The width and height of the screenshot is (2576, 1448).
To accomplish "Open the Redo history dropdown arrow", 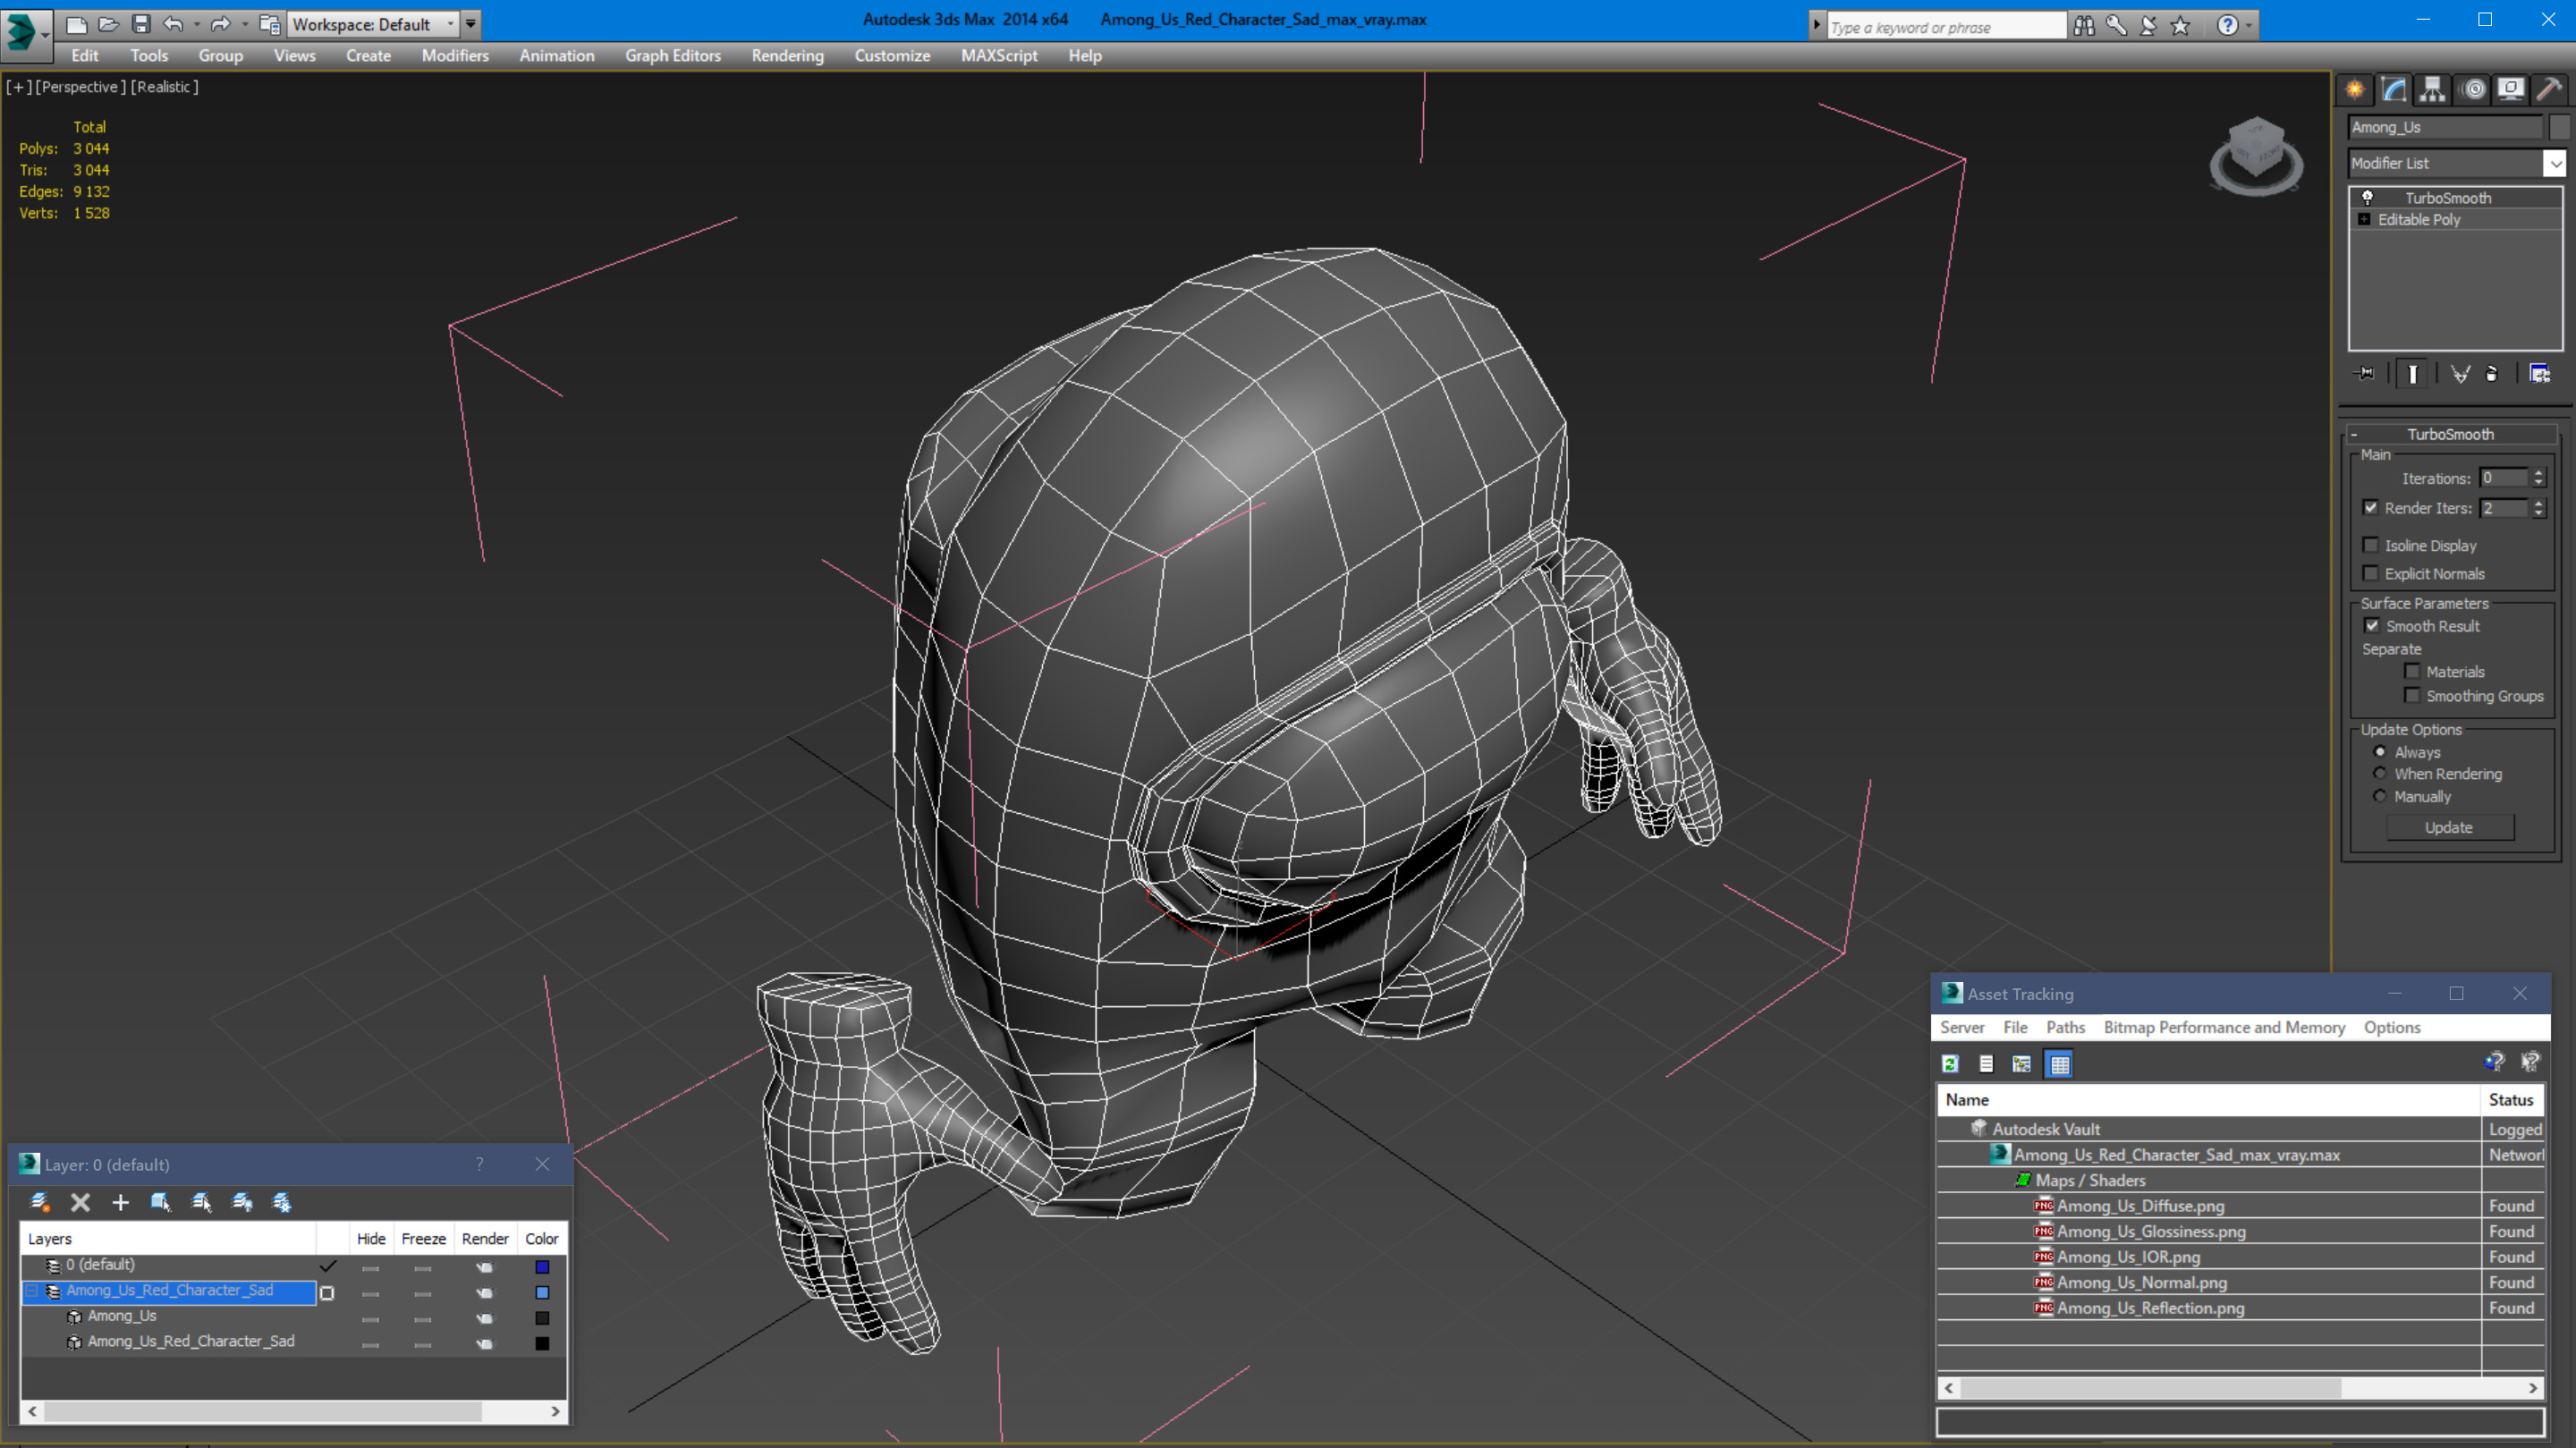I will coord(245,24).
